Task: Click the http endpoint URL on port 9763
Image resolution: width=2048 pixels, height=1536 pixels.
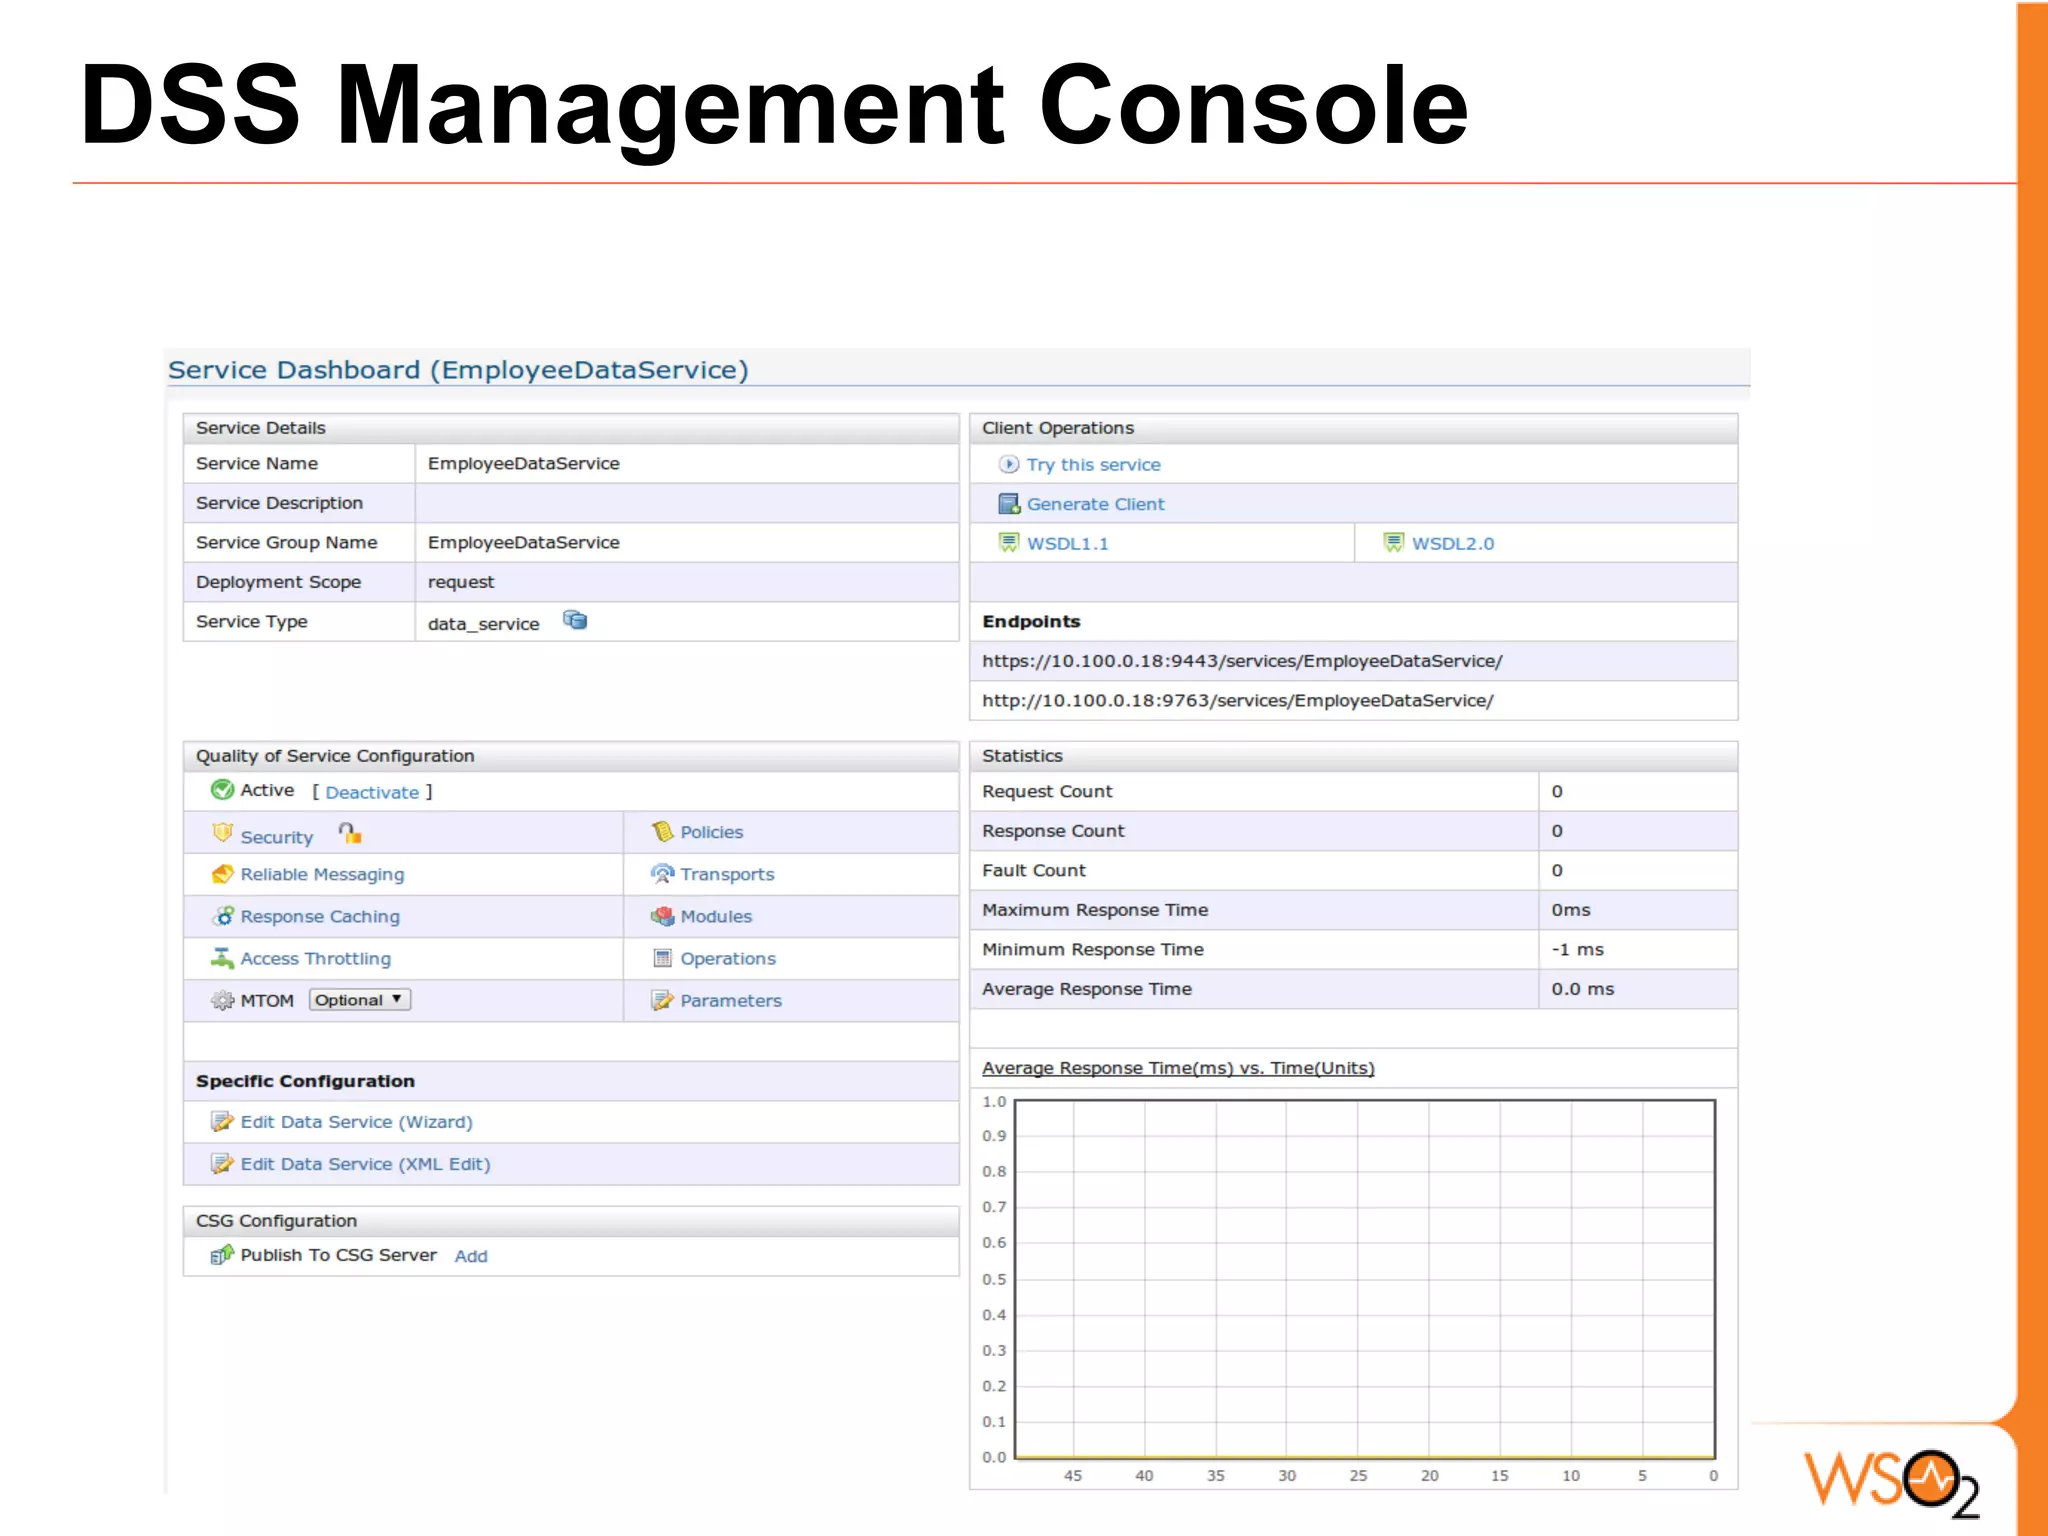Action: 1238,701
